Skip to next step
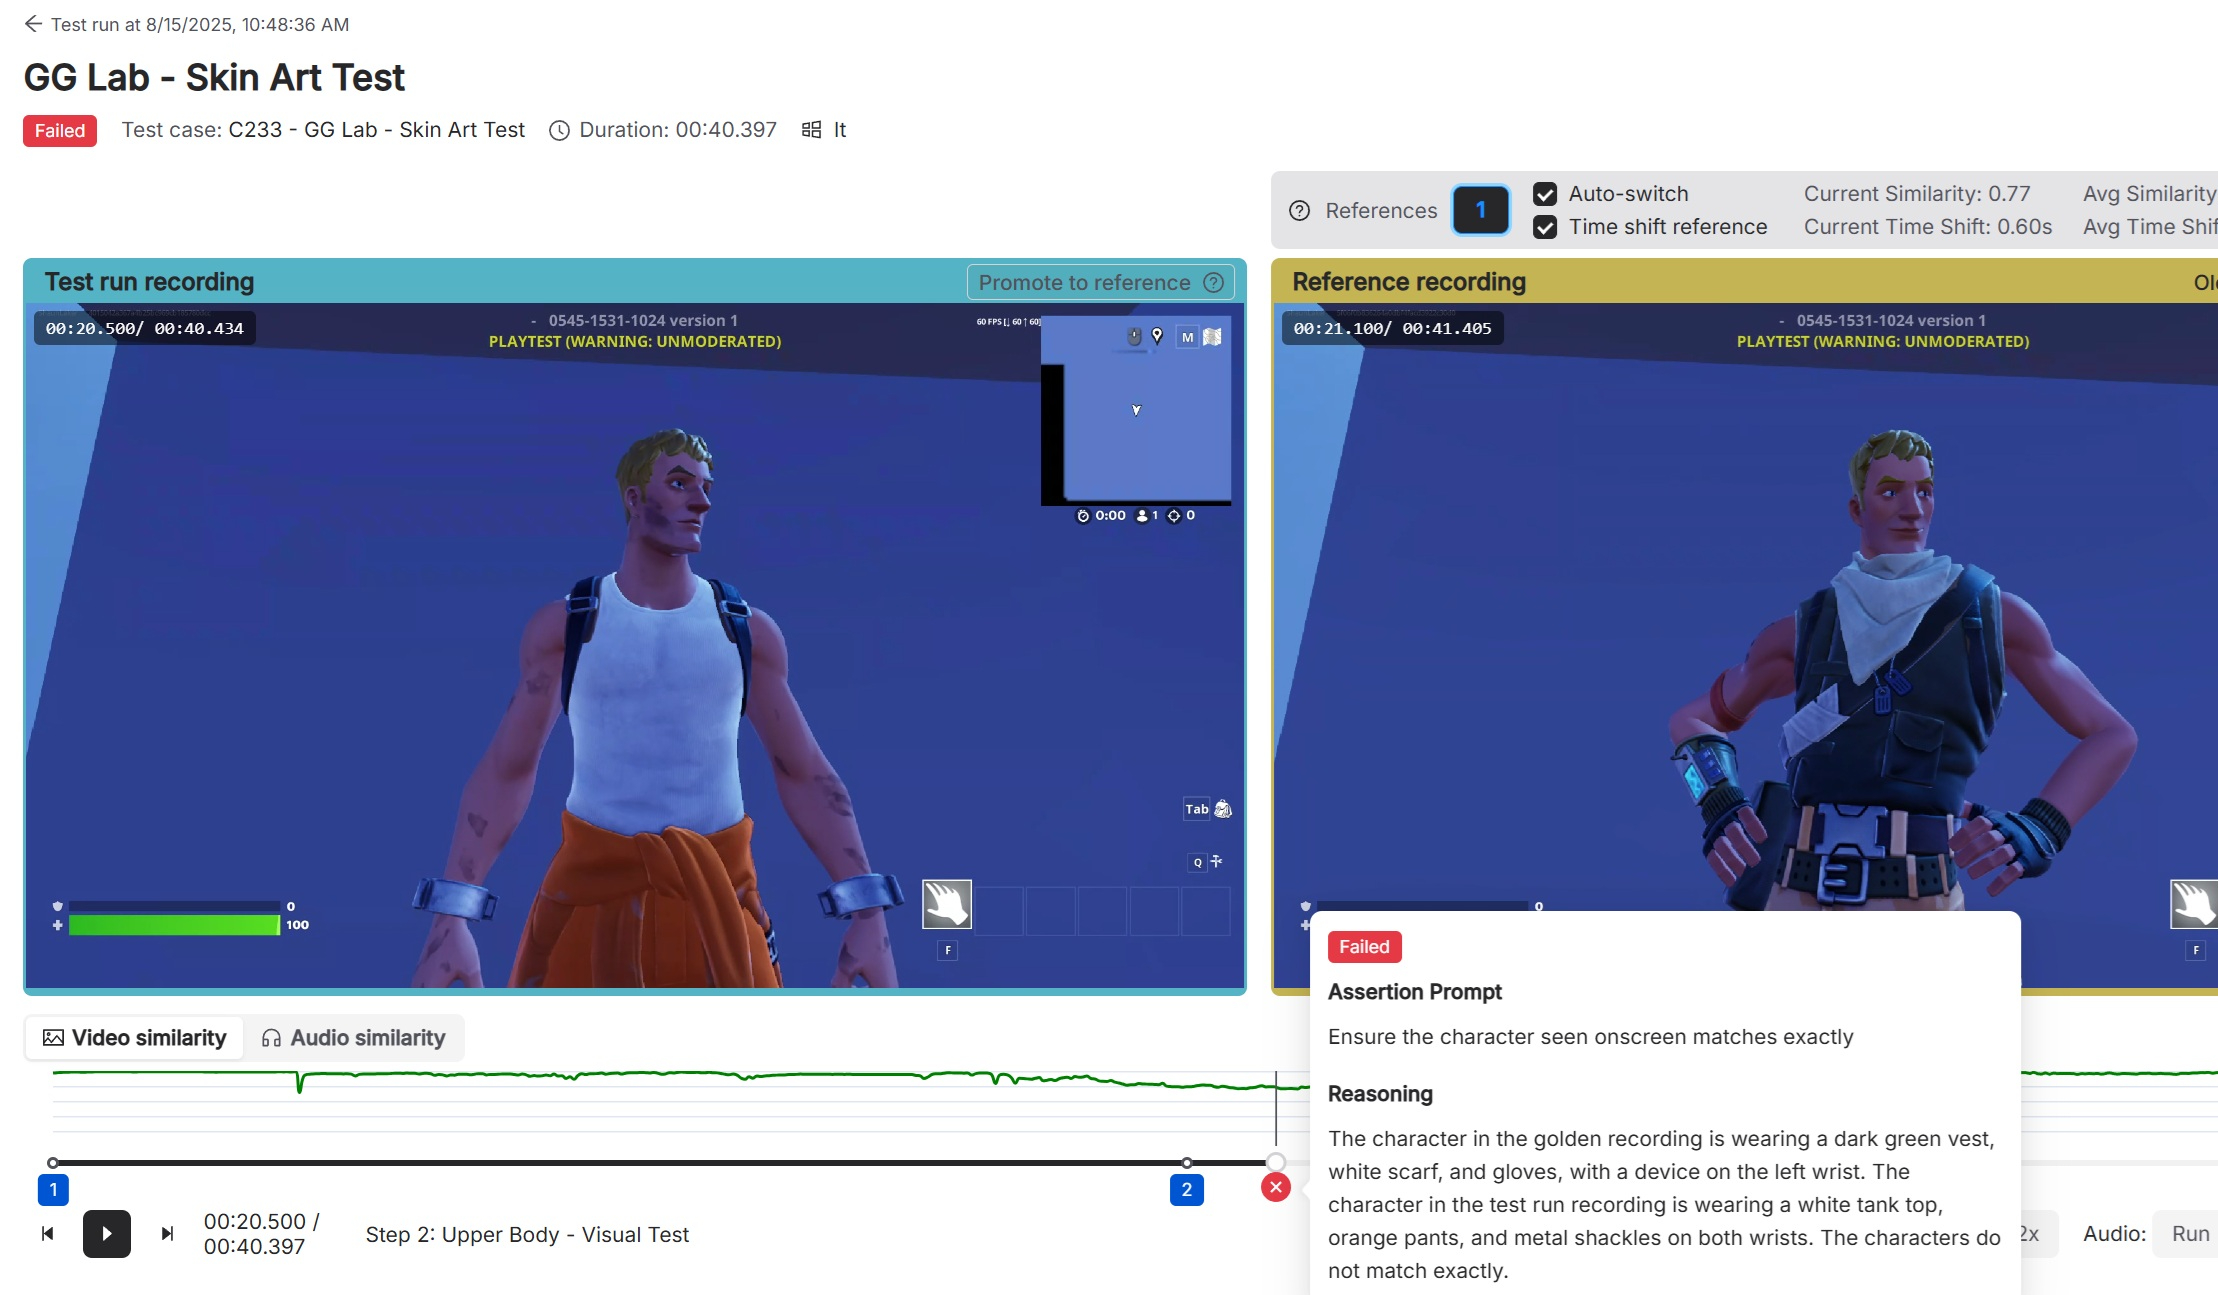This screenshot has height=1295, width=2218. pyautogui.click(x=167, y=1234)
